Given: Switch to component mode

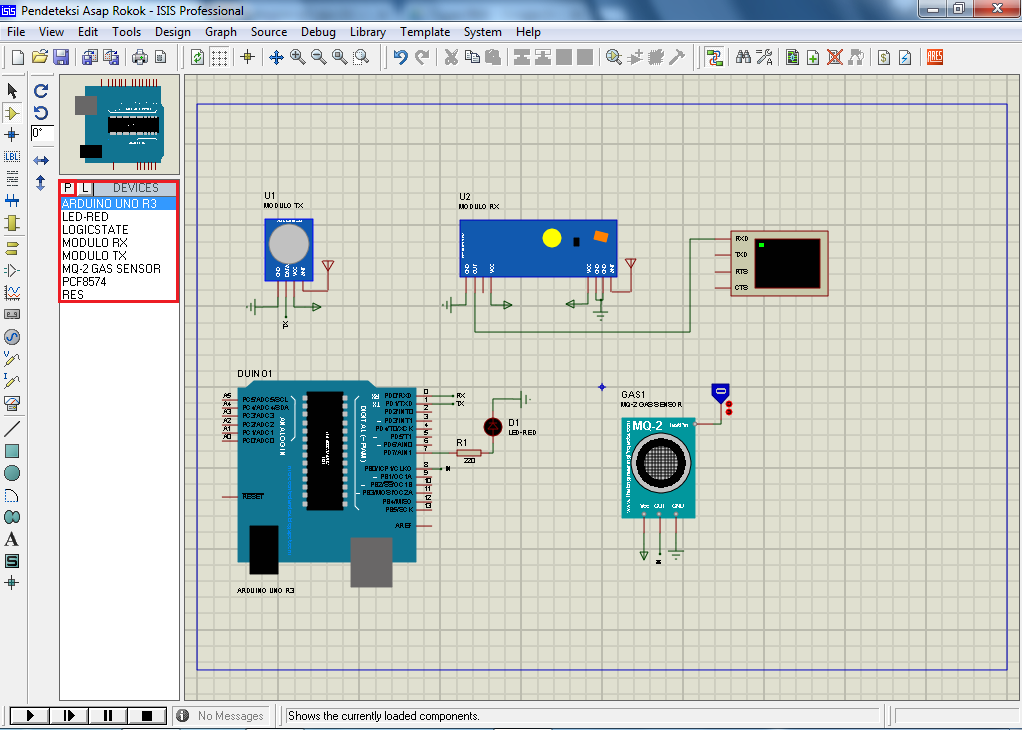Looking at the screenshot, I should click(x=12, y=113).
